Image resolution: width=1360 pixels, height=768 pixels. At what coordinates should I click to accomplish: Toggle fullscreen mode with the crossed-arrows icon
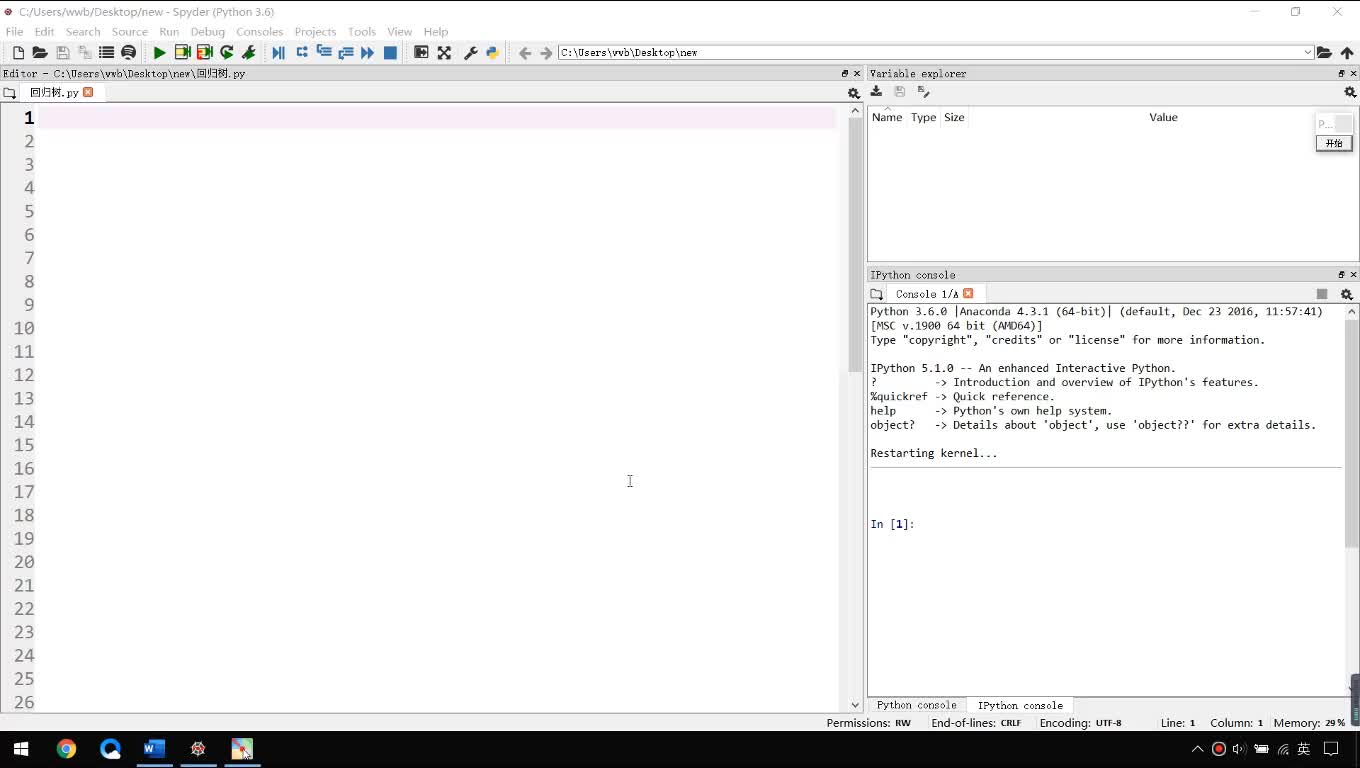(444, 53)
